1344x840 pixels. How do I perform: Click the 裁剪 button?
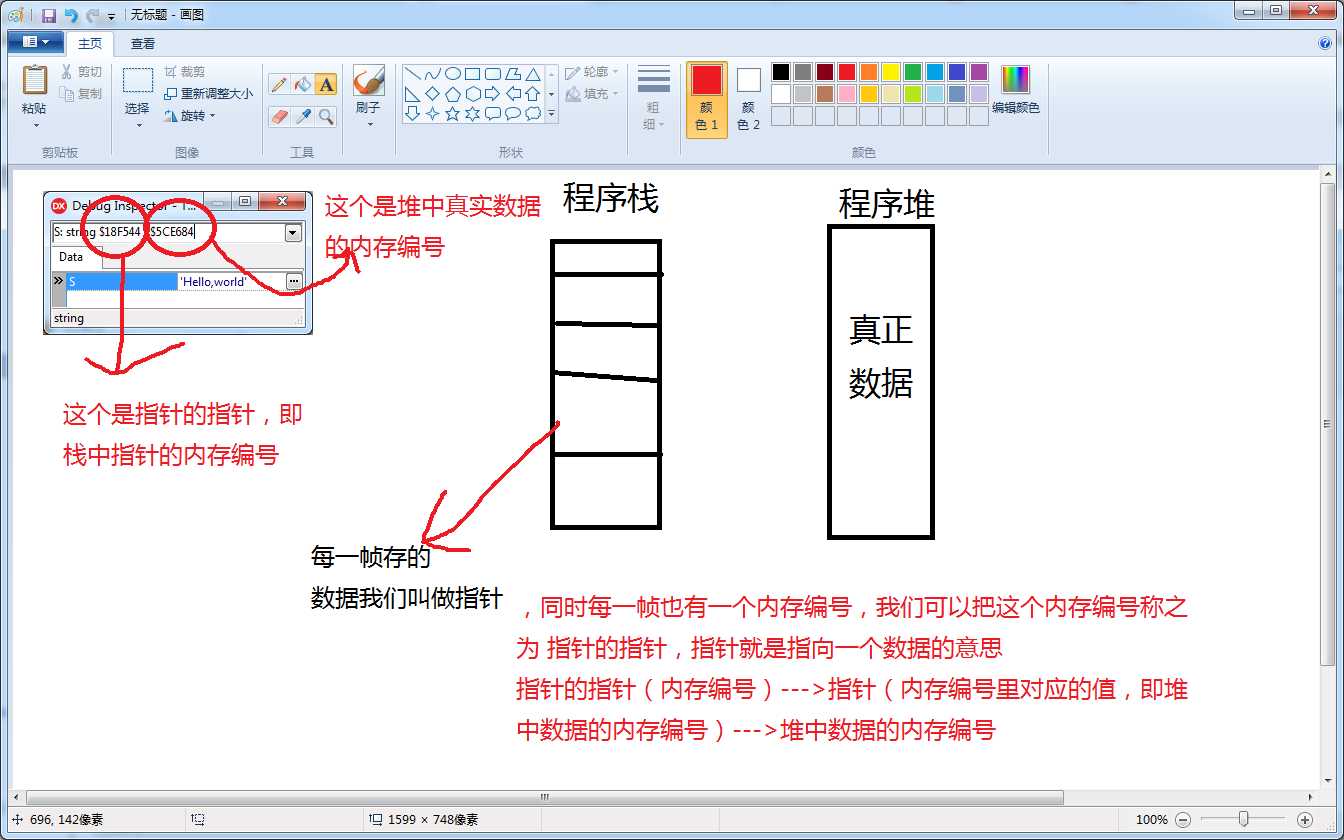[184, 72]
